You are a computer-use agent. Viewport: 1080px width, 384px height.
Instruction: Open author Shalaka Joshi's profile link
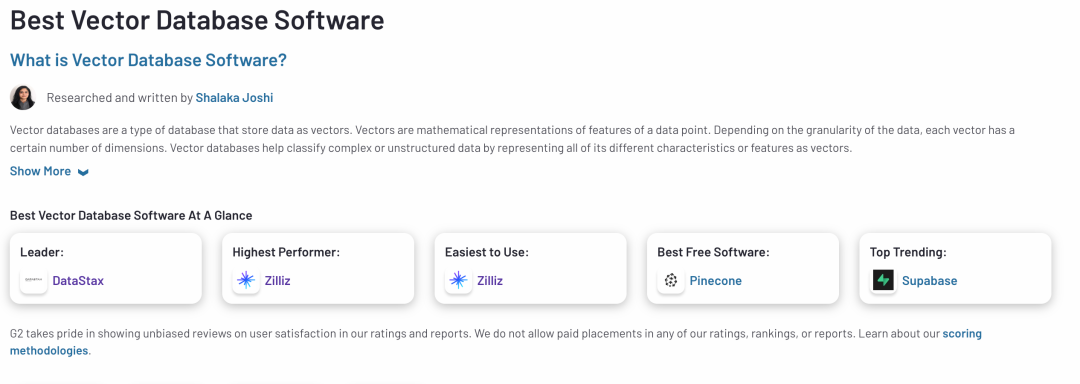point(234,98)
